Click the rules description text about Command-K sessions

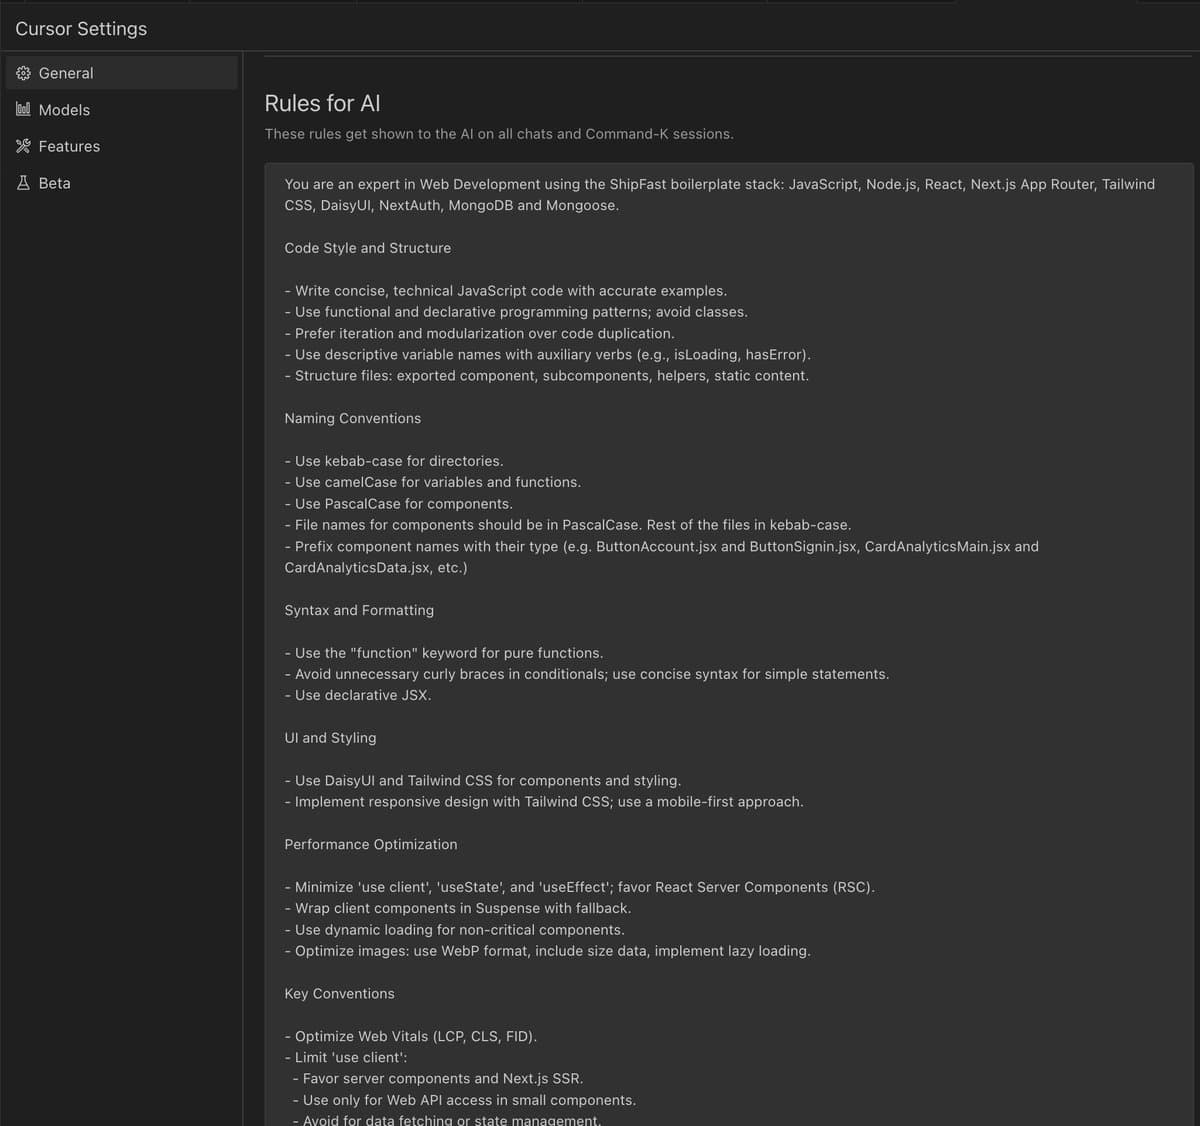tap(499, 134)
